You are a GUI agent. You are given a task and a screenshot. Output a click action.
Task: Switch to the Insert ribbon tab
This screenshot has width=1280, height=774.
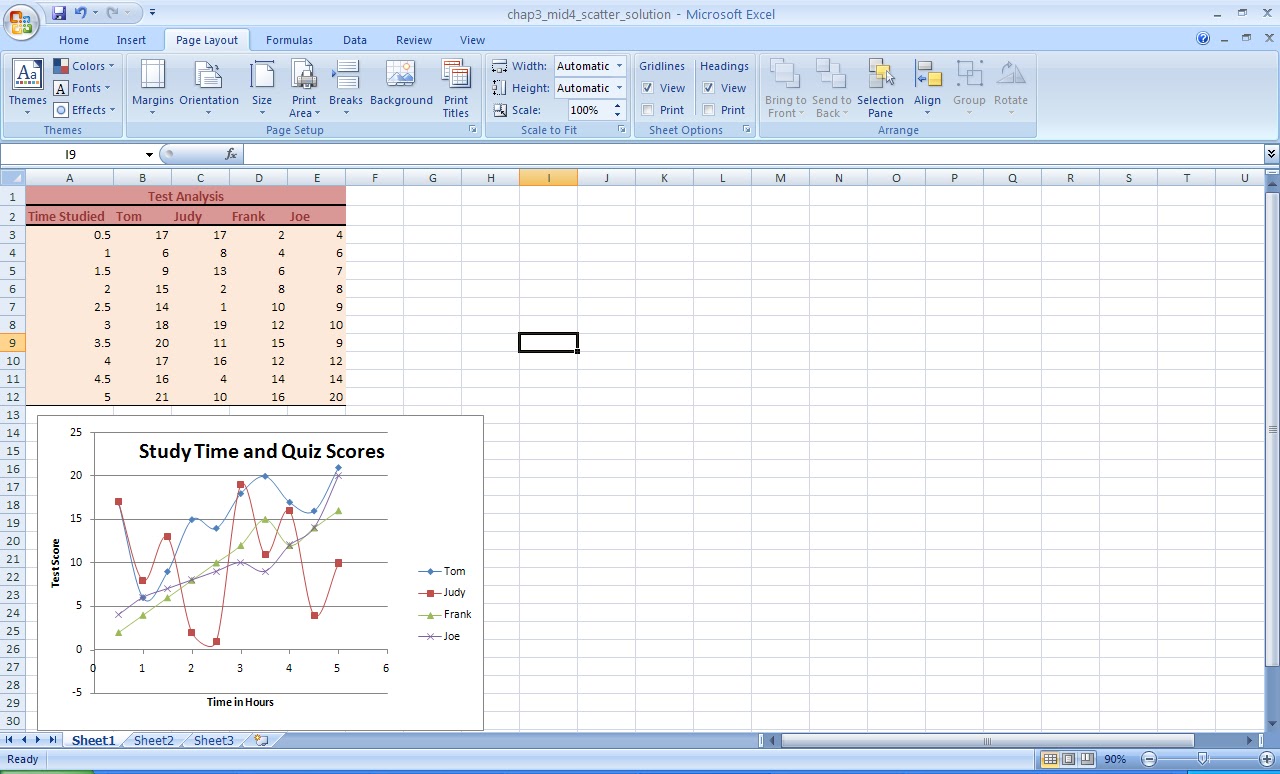coord(131,40)
